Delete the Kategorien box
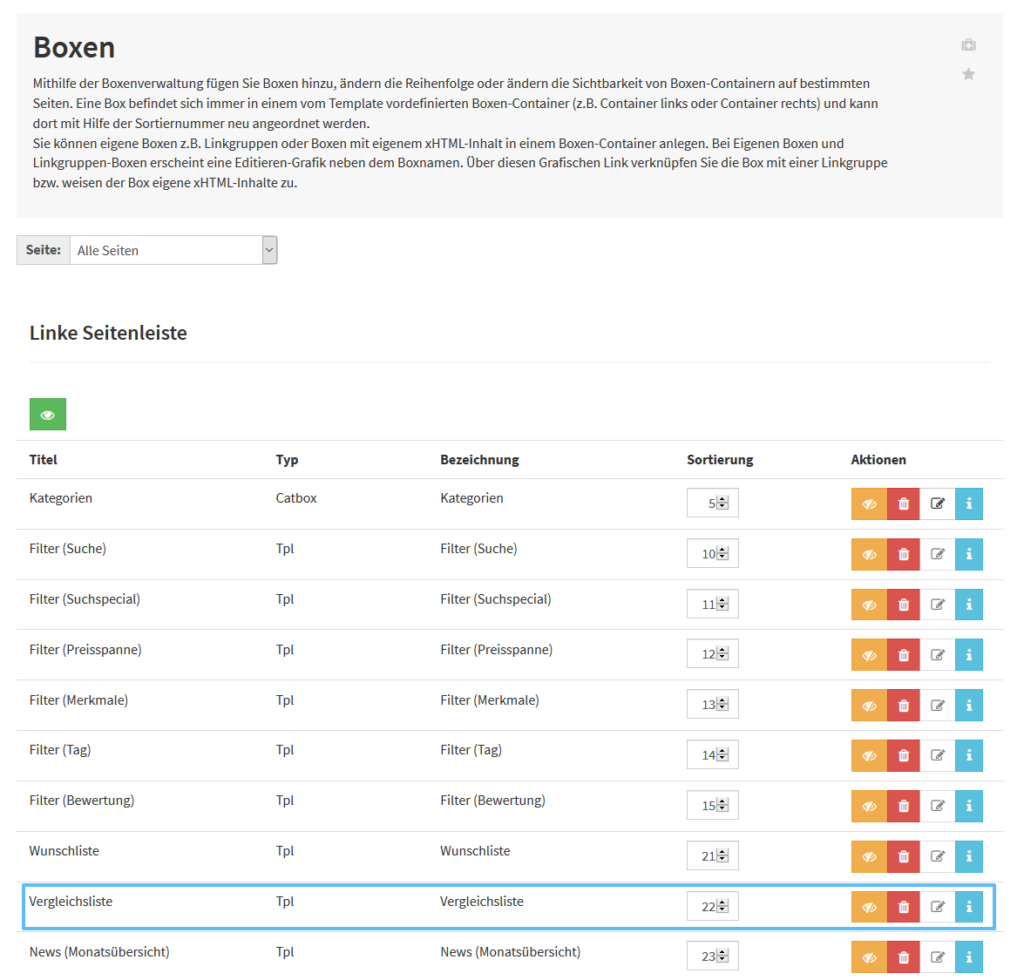1024x980 pixels. click(x=903, y=504)
